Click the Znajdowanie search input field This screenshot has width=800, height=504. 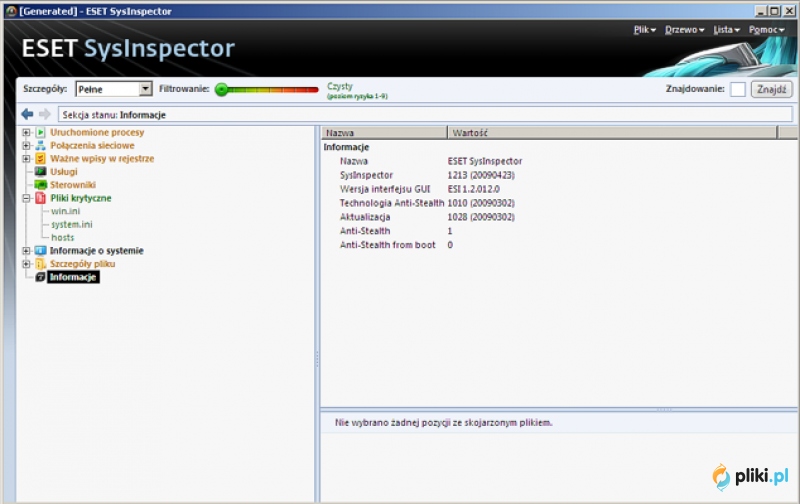click(738, 89)
